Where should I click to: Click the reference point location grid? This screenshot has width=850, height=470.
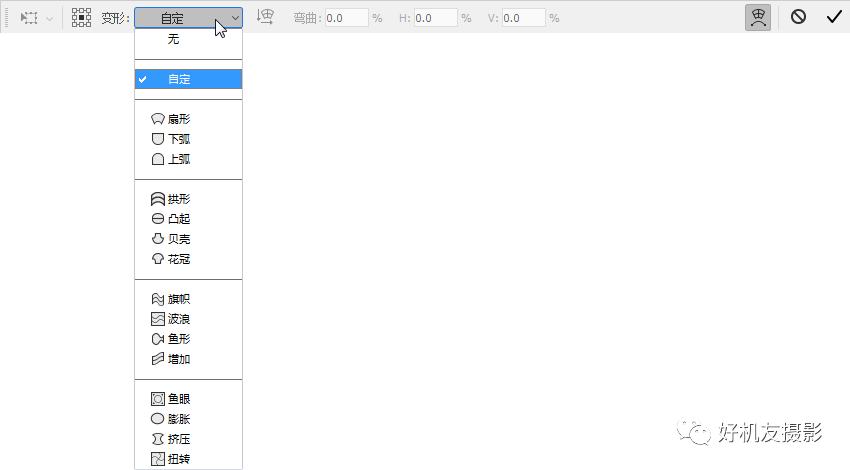click(81, 18)
